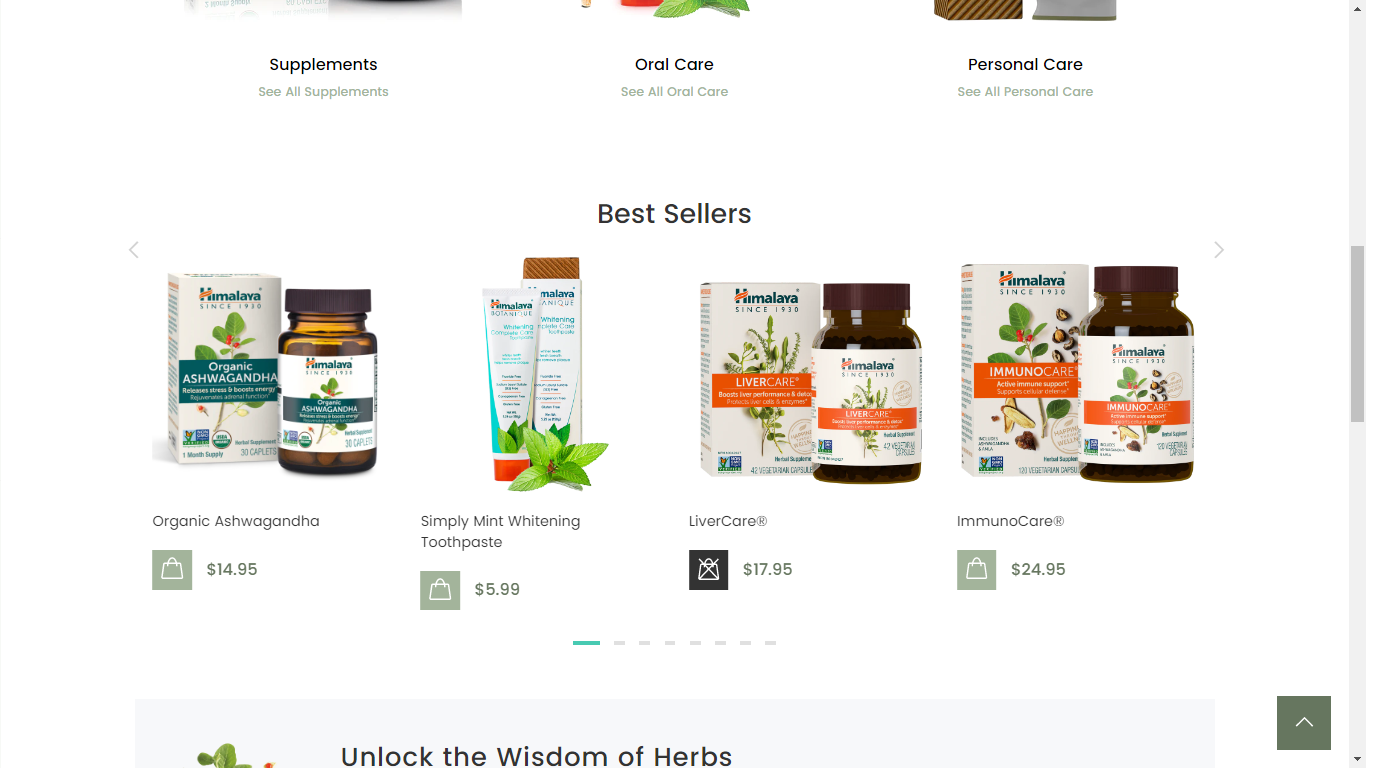The image size is (1400, 768).
Task: Select the active first carousel indicator
Action: tap(586, 643)
